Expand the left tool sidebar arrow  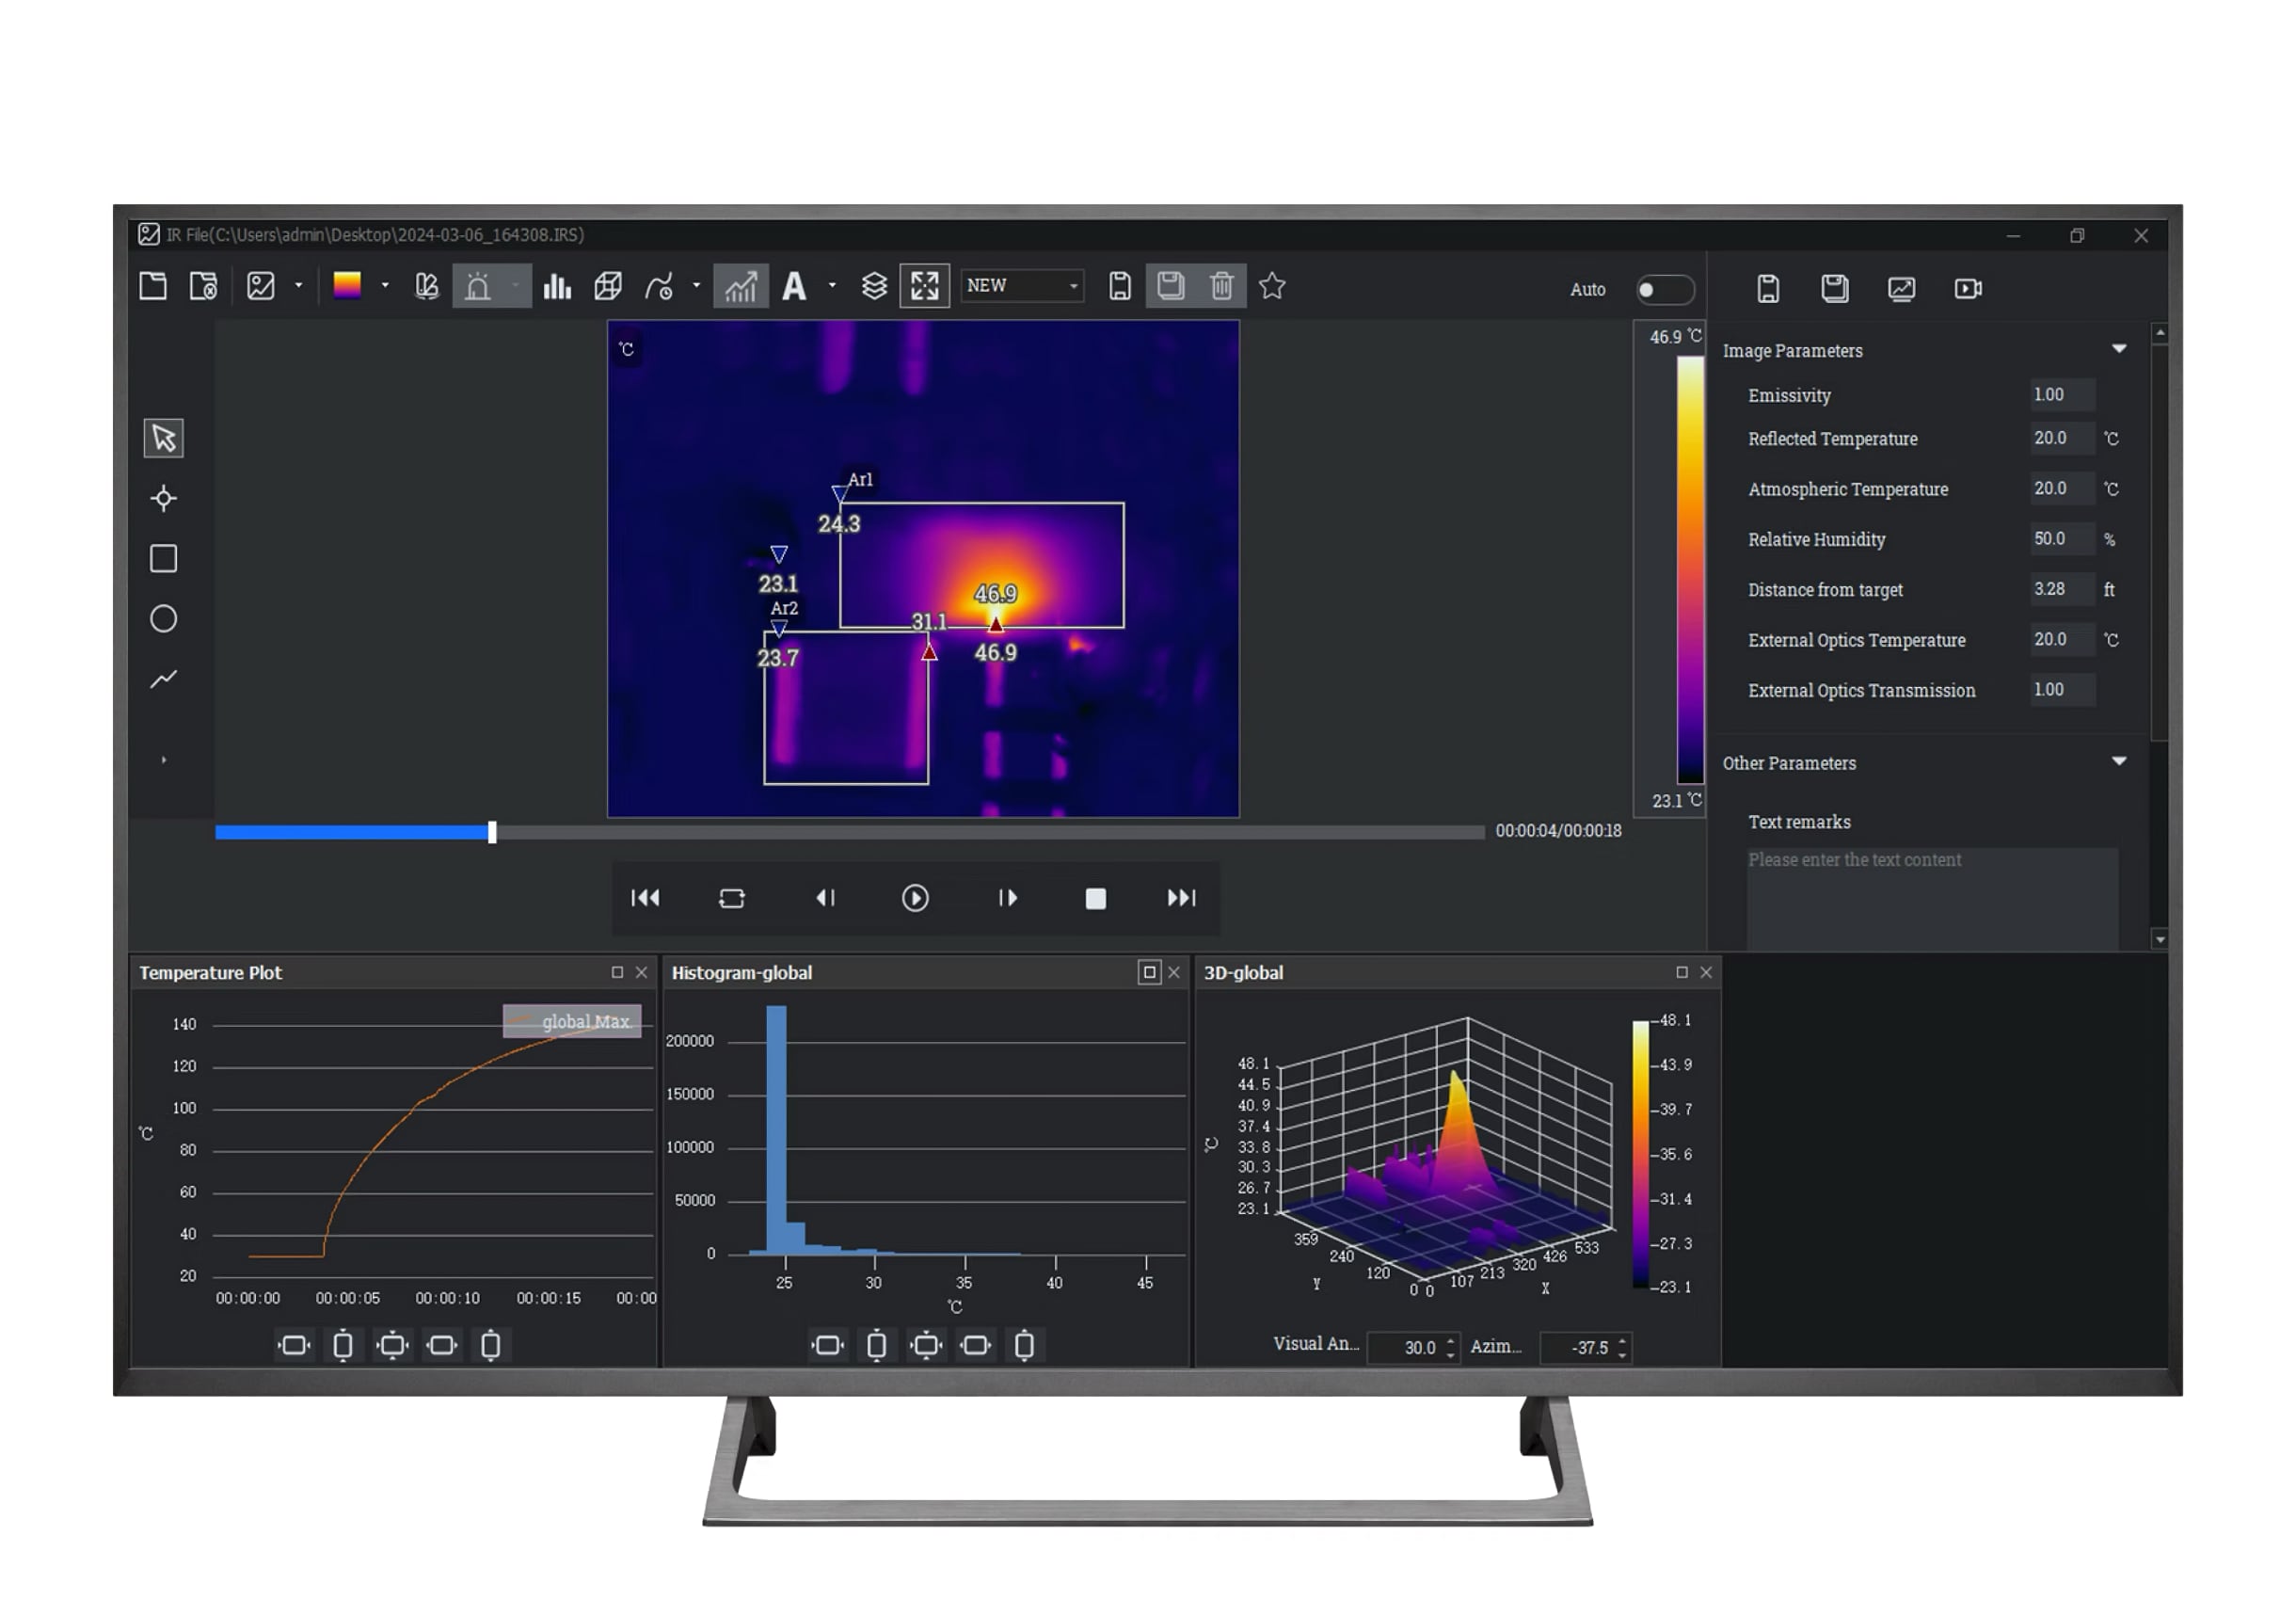coord(164,760)
